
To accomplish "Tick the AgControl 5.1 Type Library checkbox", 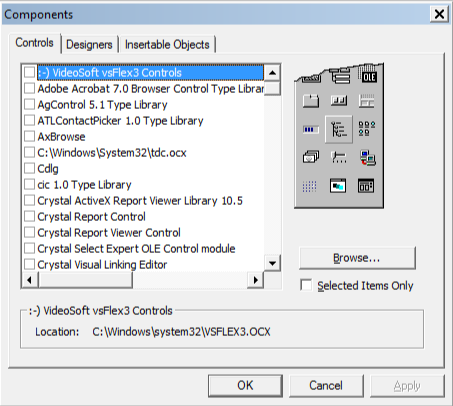I will click(30, 104).
